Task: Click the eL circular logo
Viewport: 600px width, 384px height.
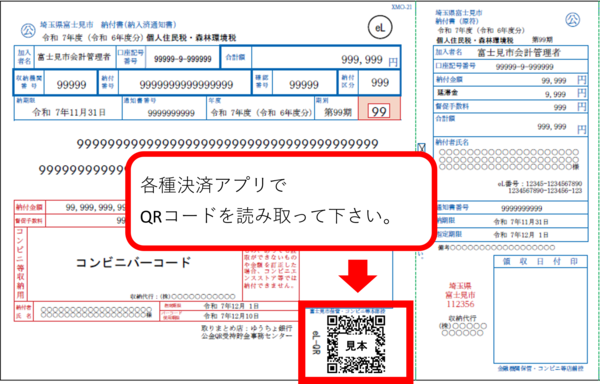Action: (x=380, y=28)
